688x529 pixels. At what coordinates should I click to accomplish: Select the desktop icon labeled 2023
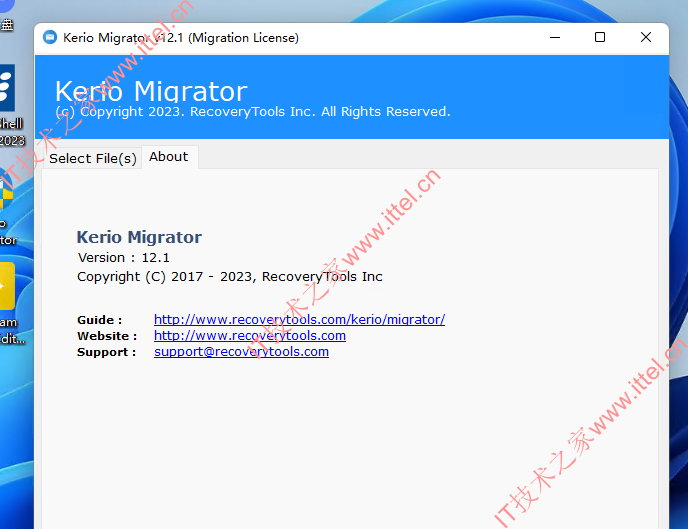click(9, 105)
